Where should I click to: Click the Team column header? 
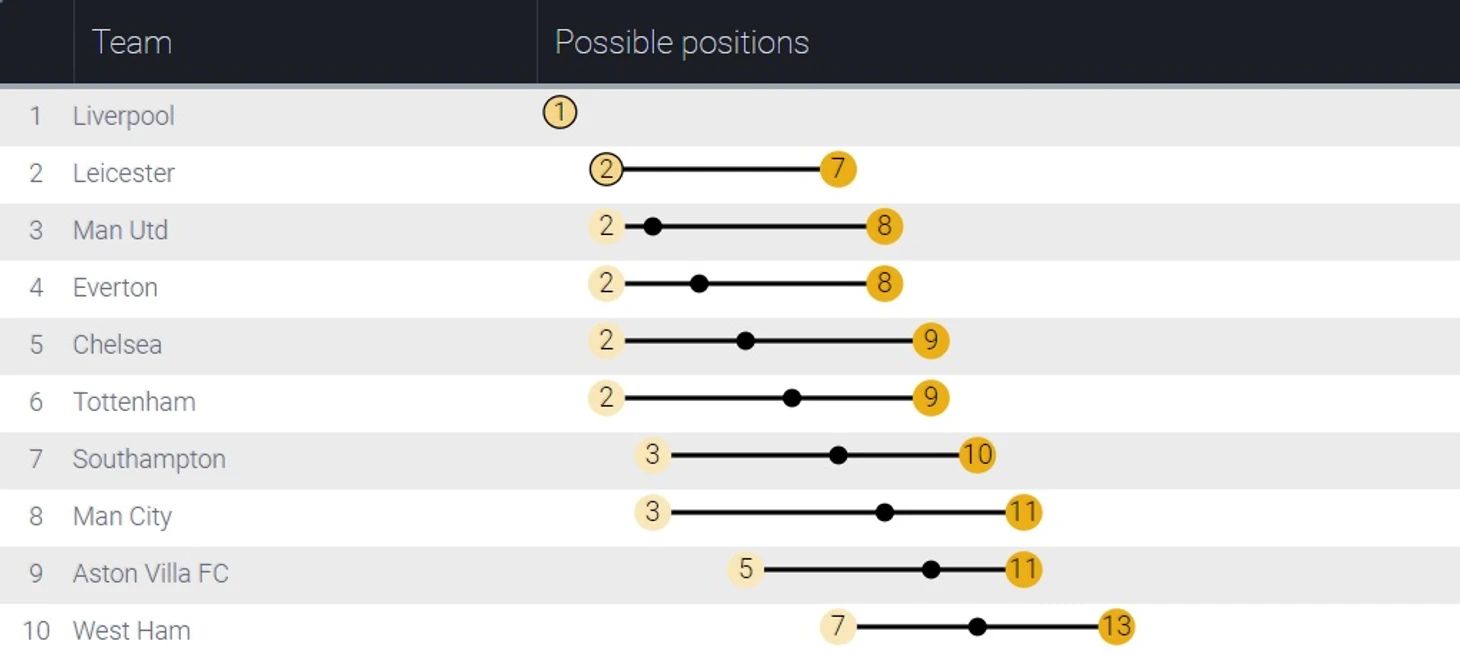pos(132,42)
